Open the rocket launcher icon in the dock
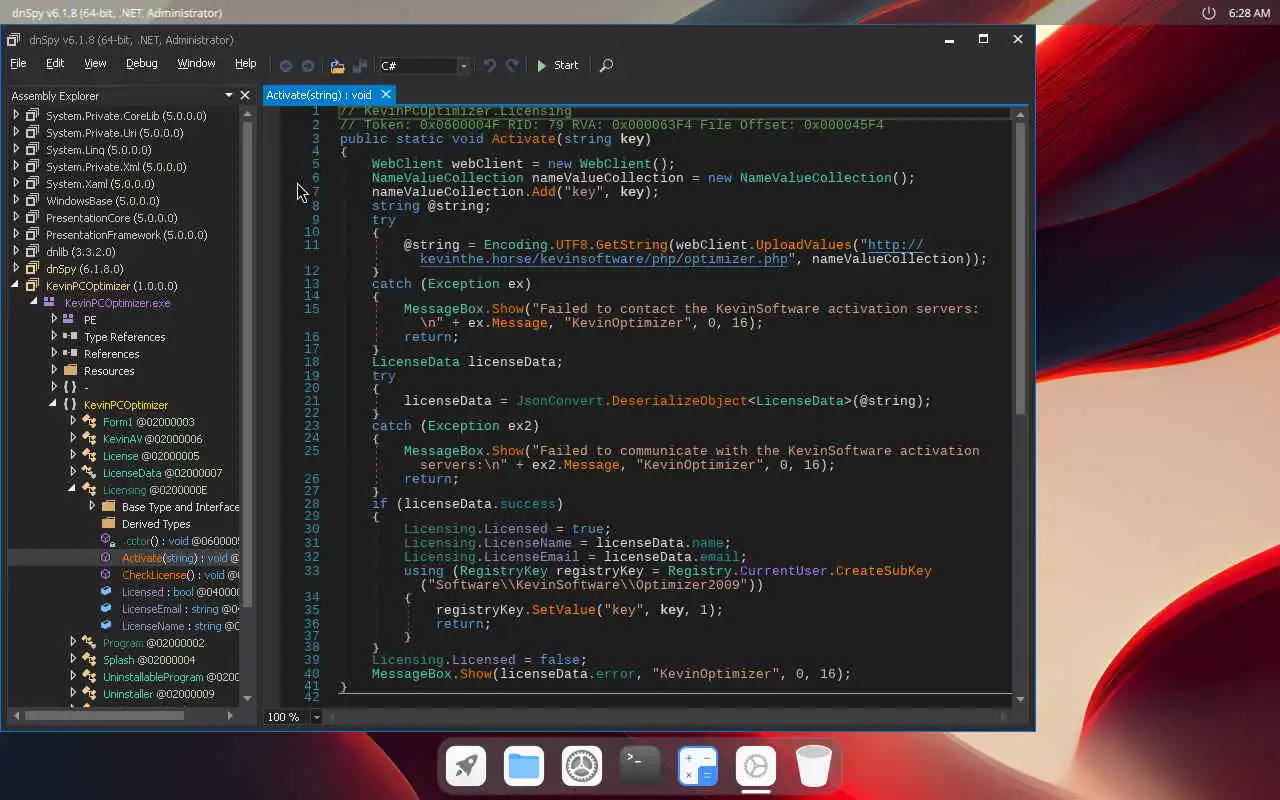The width and height of the screenshot is (1280, 800). [x=466, y=766]
